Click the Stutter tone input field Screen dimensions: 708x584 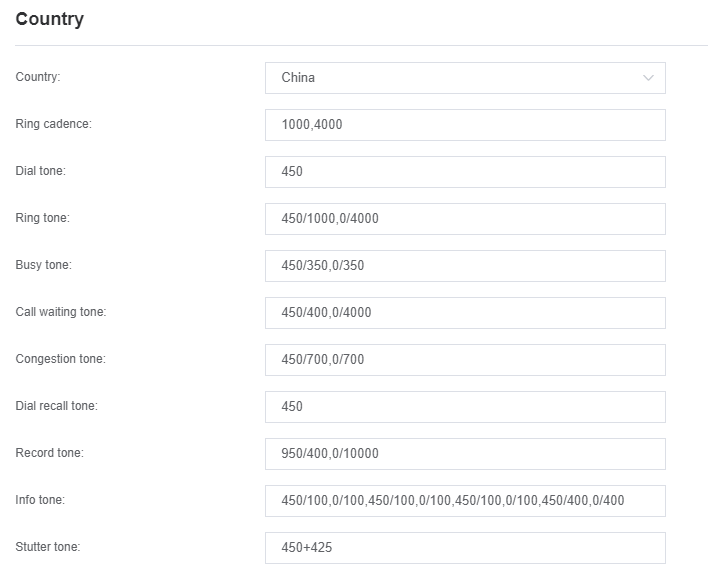click(x=465, y=547)
